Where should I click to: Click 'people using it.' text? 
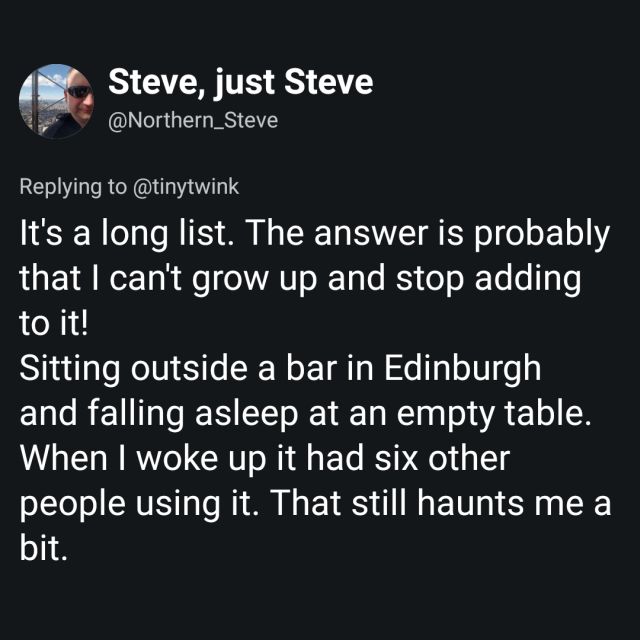tap(139, 503)
